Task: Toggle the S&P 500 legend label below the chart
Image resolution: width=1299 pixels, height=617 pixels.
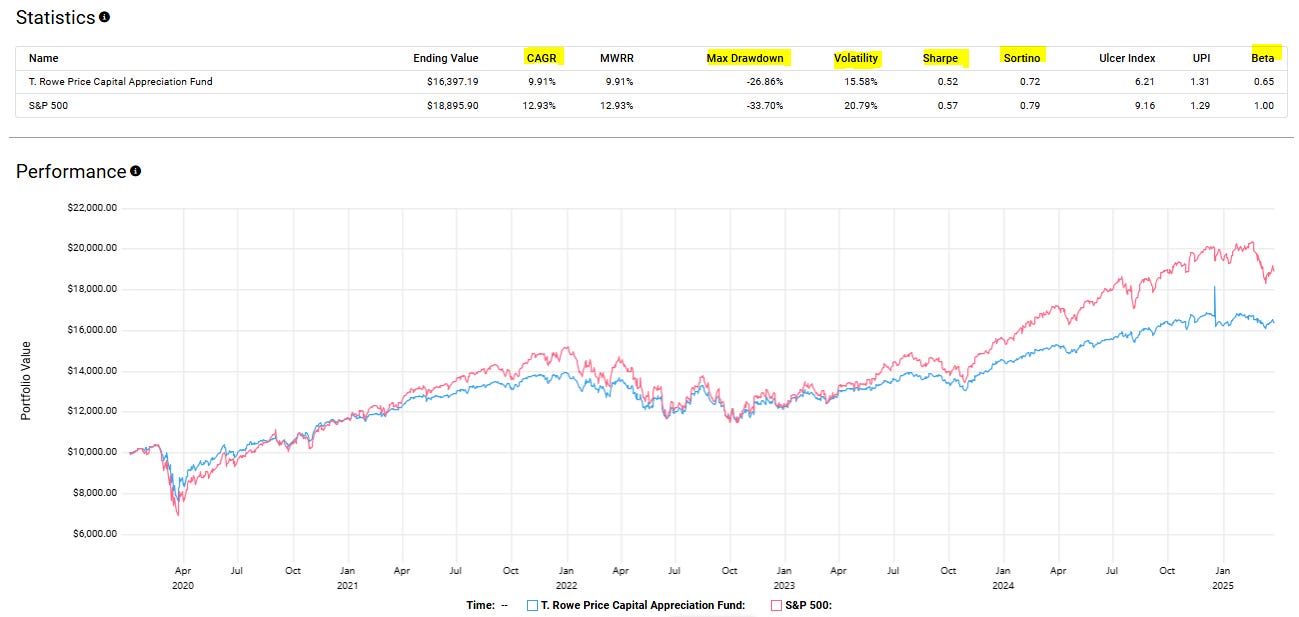Action: coord(810,605)
